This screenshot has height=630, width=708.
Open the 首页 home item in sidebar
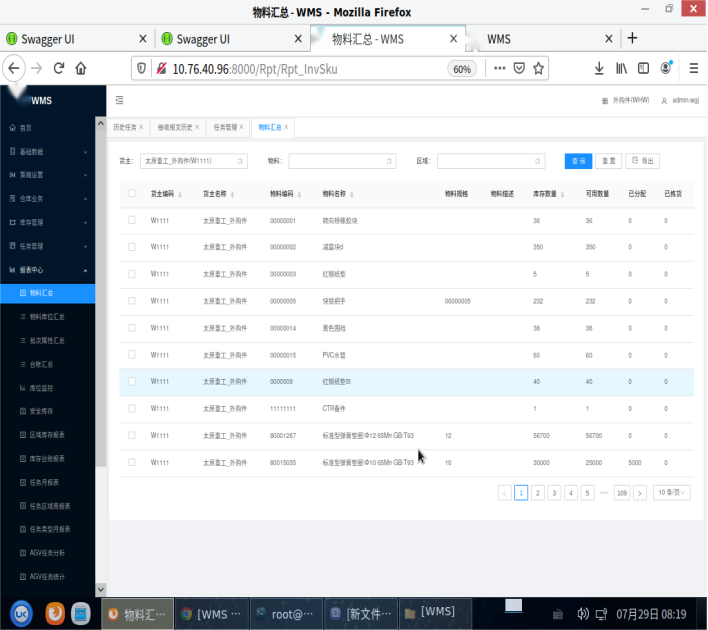coord(47,128)
